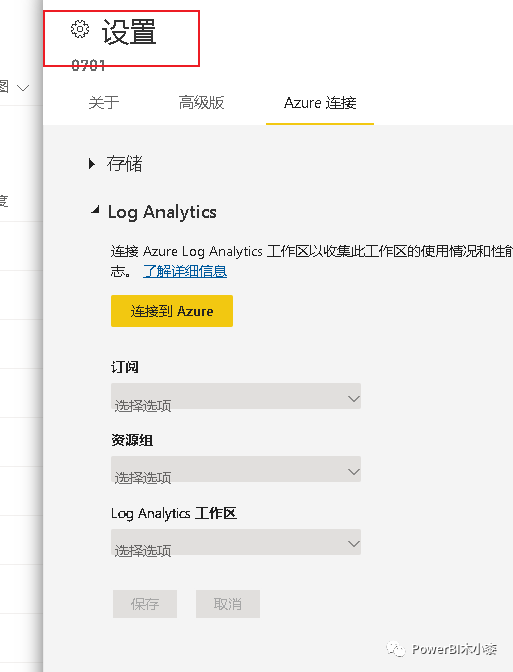Expand the chevron in the left background pane
The width and height of the screenshot is (513, 672).
coord(23,88)
